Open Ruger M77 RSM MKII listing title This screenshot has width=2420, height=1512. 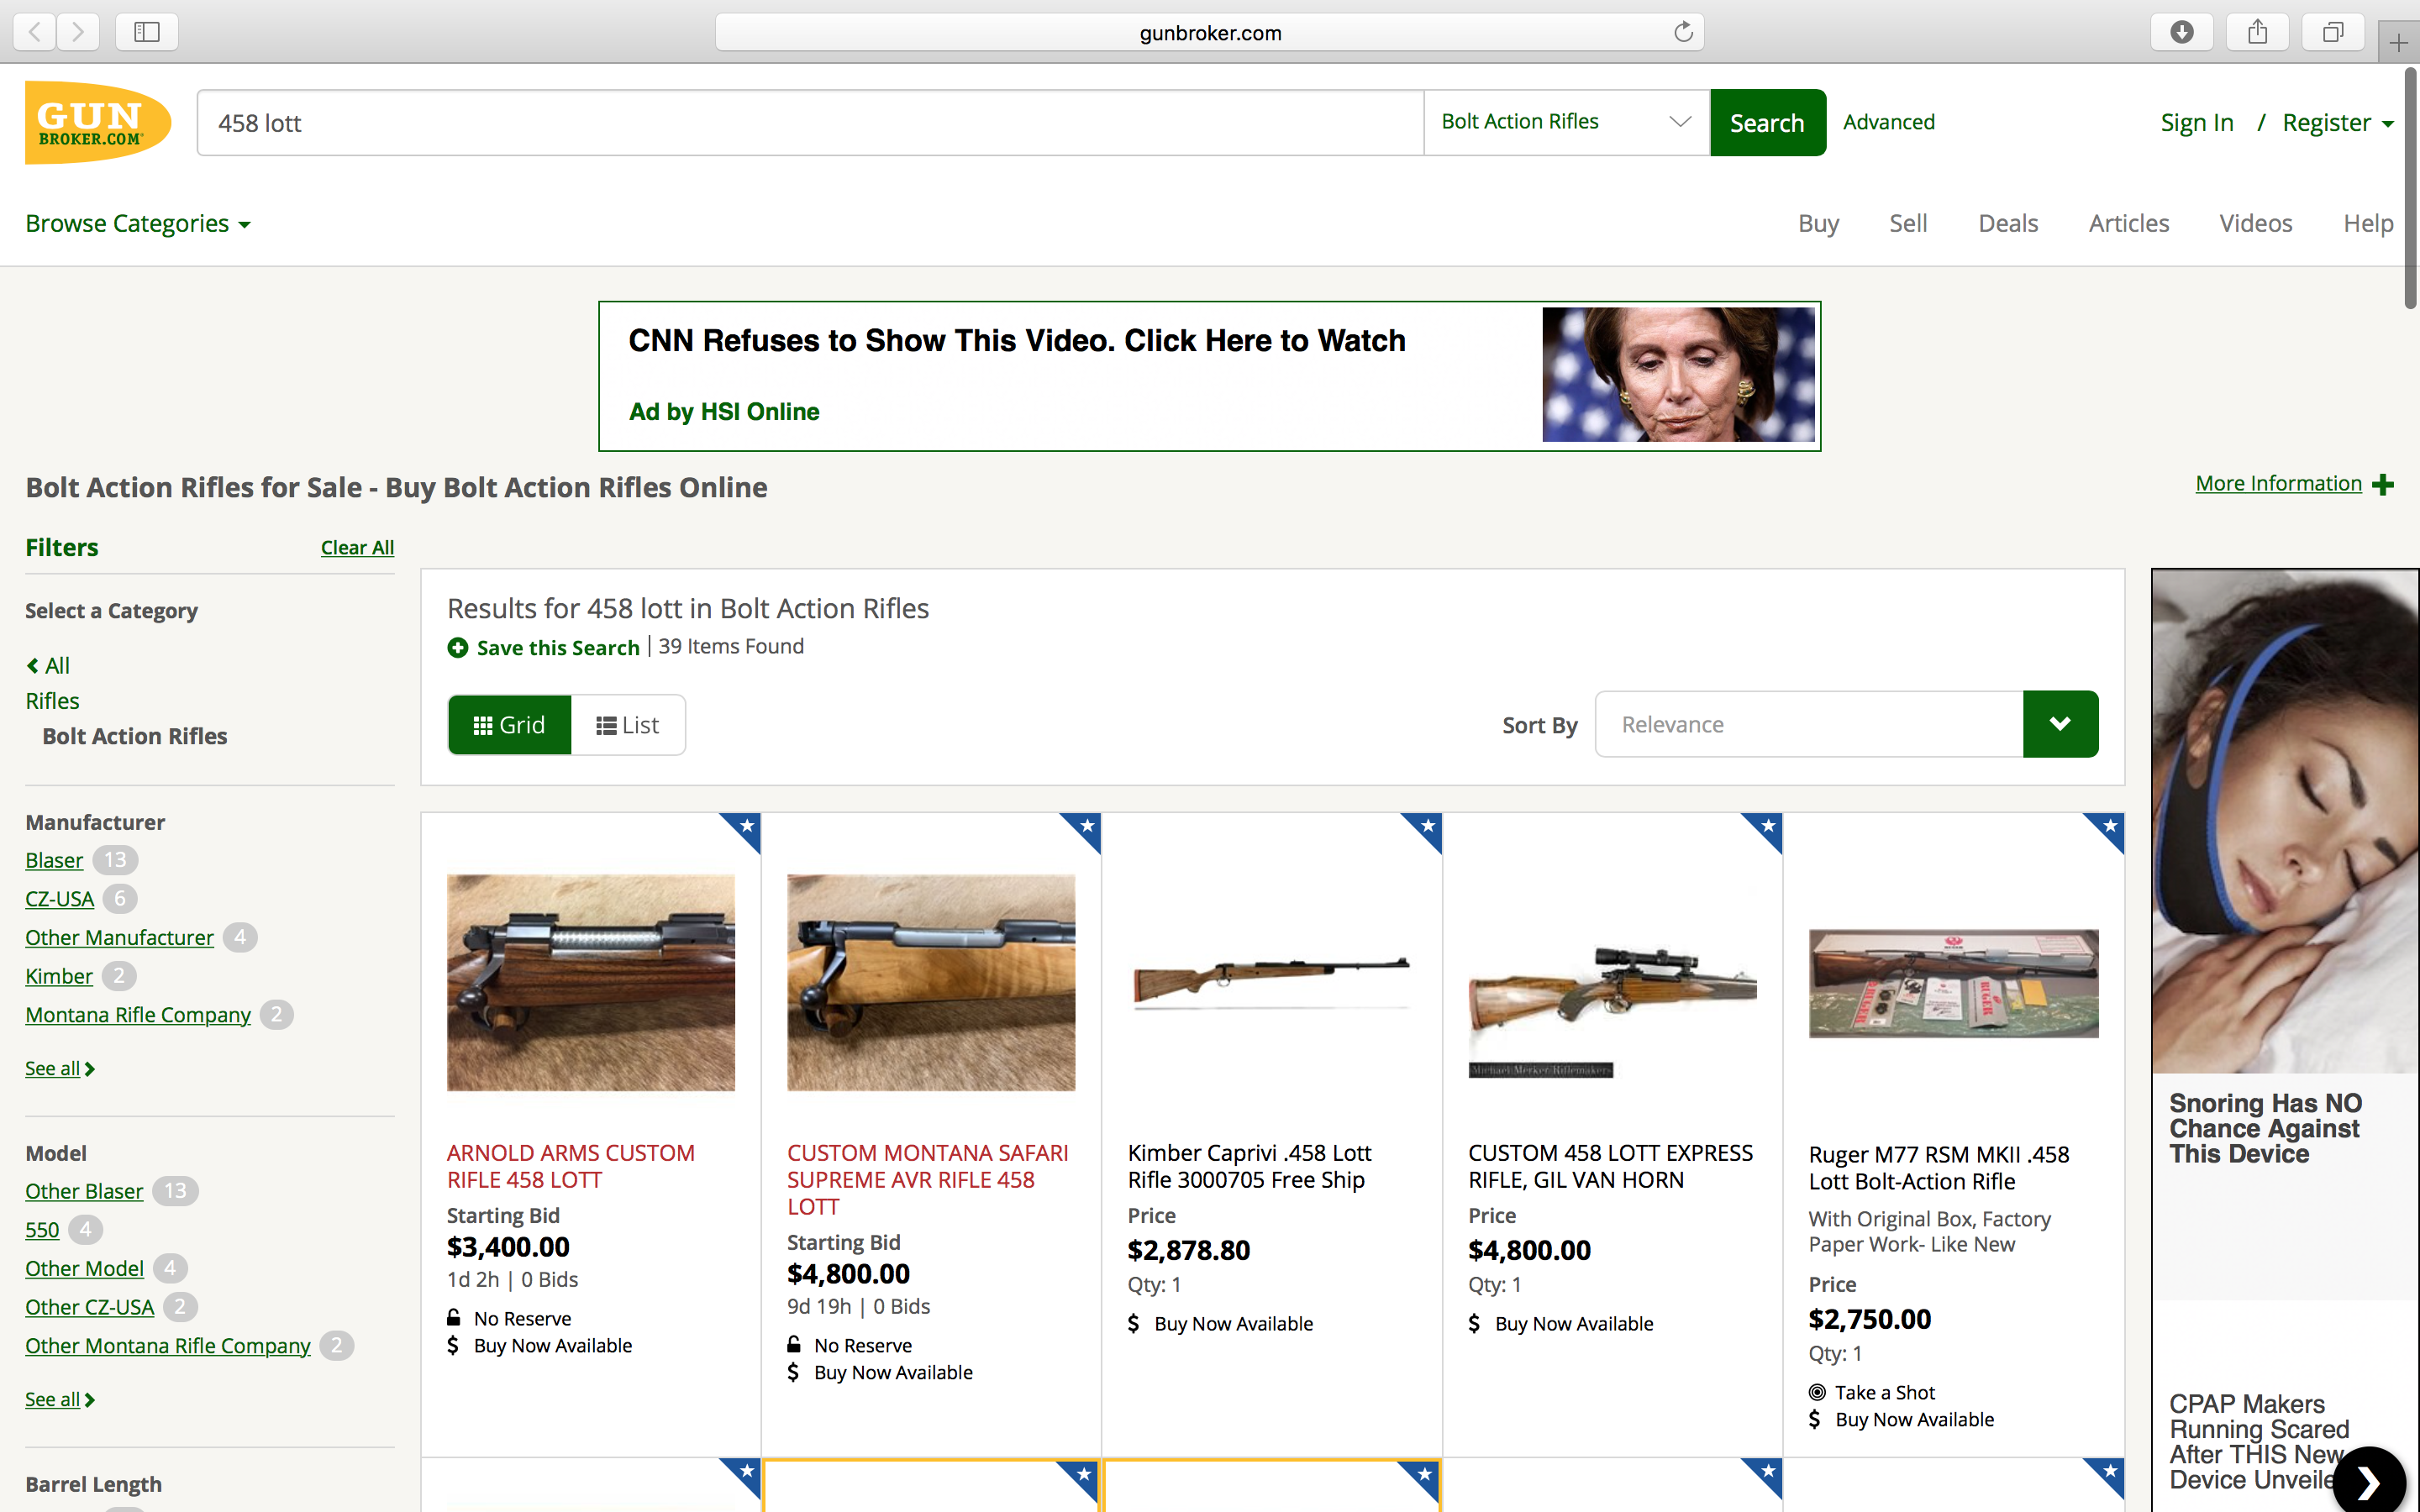[1938, 1167]
